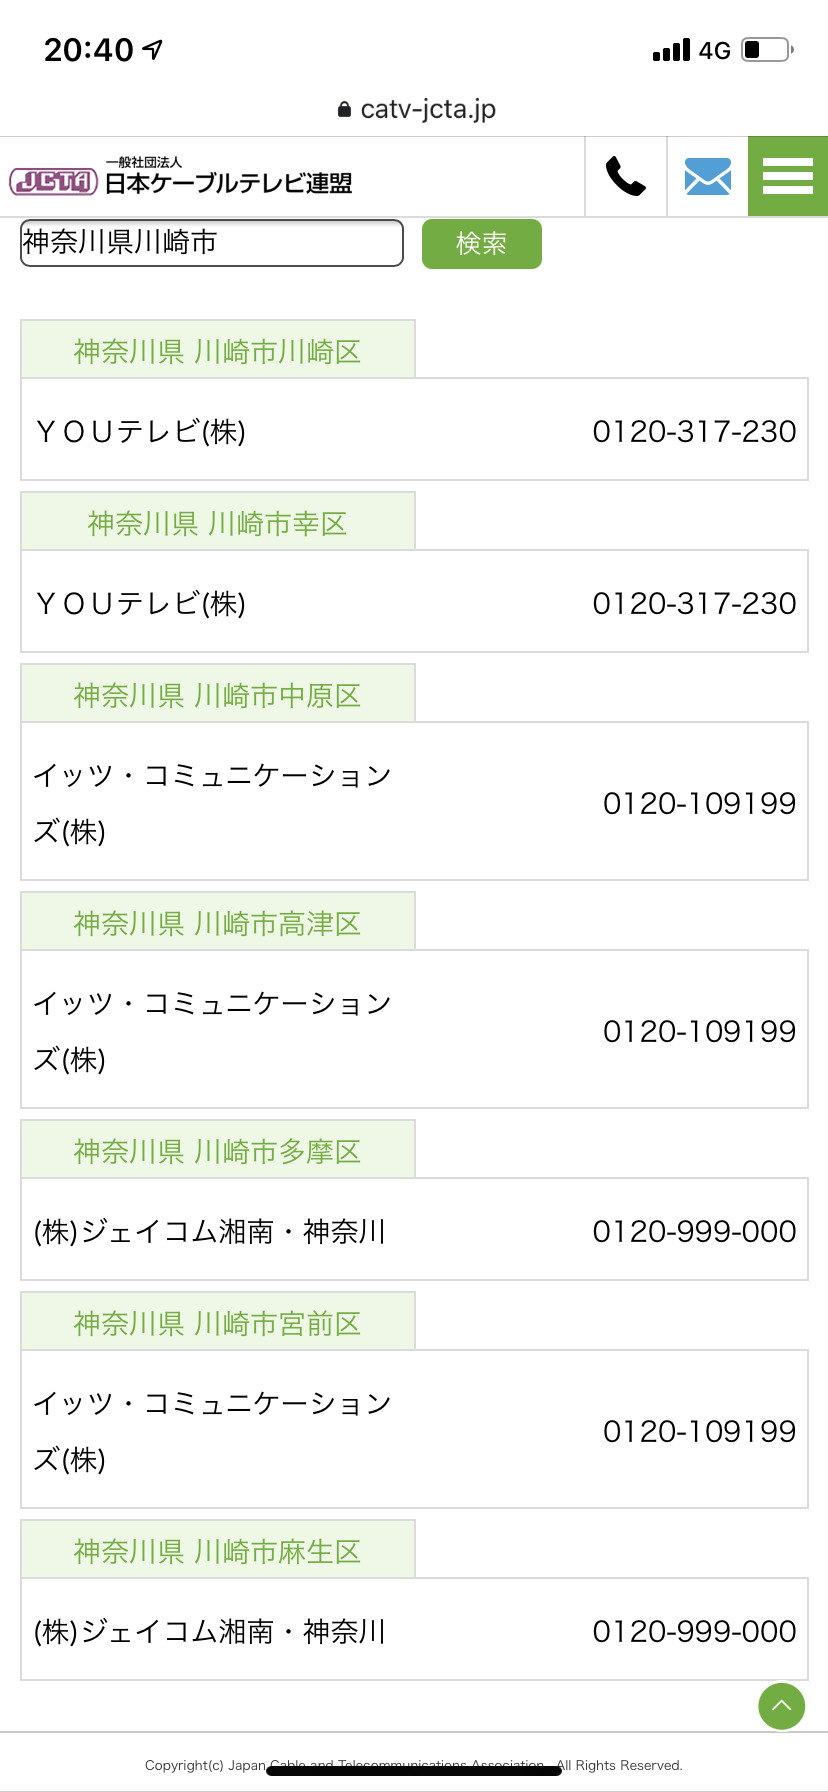Tap the scroll-to-top arrow button
The height and width of the screenshot is (1792, 828).
pos(781,1705)
